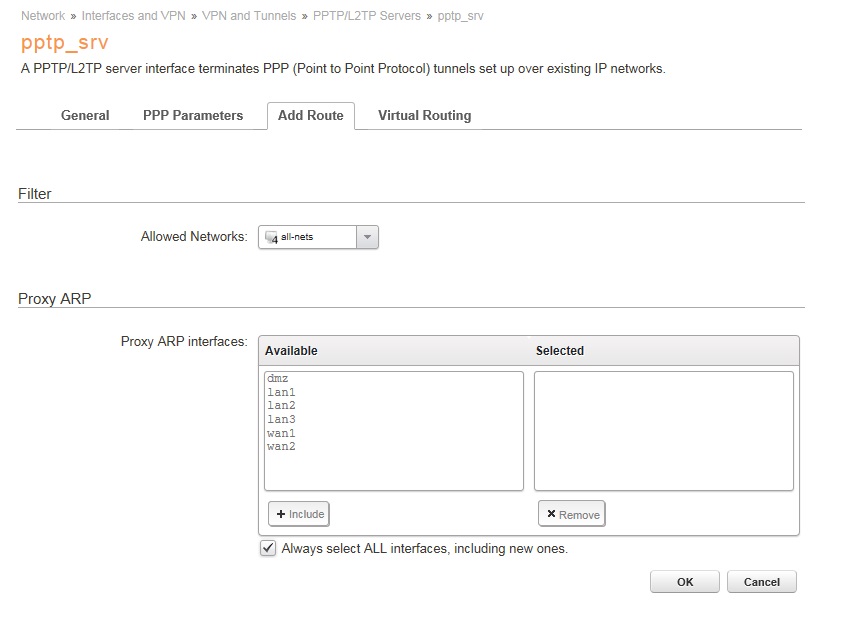Open the PPP Parameters tab
The width and height of the screenshot is (851, 622).
click(x=193, y=115)
